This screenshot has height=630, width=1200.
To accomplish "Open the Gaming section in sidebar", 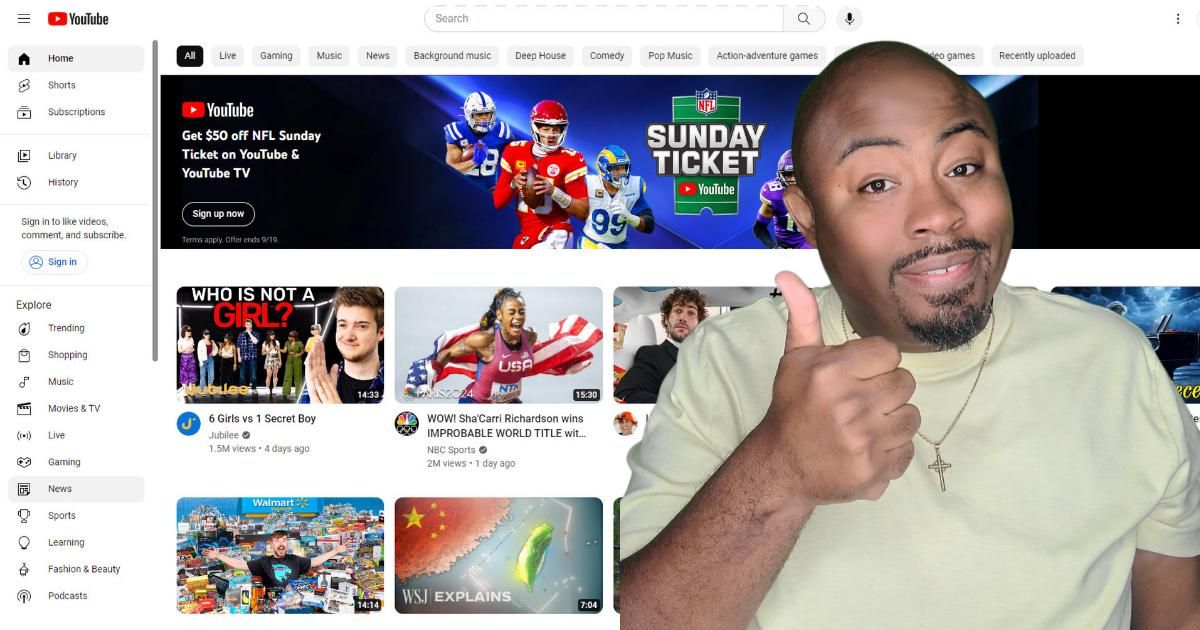I will [64, 462].
